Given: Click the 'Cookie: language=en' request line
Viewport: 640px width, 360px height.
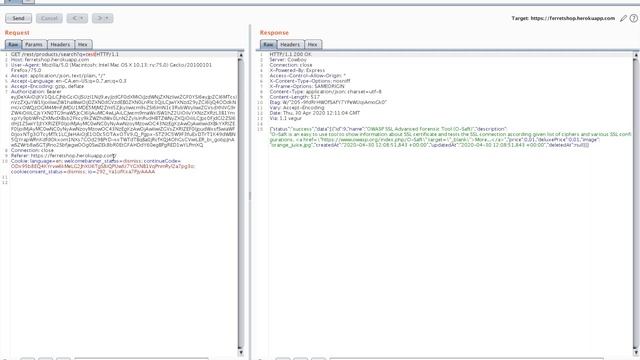Looking at the screenshot, I should (x=103, y=166).
